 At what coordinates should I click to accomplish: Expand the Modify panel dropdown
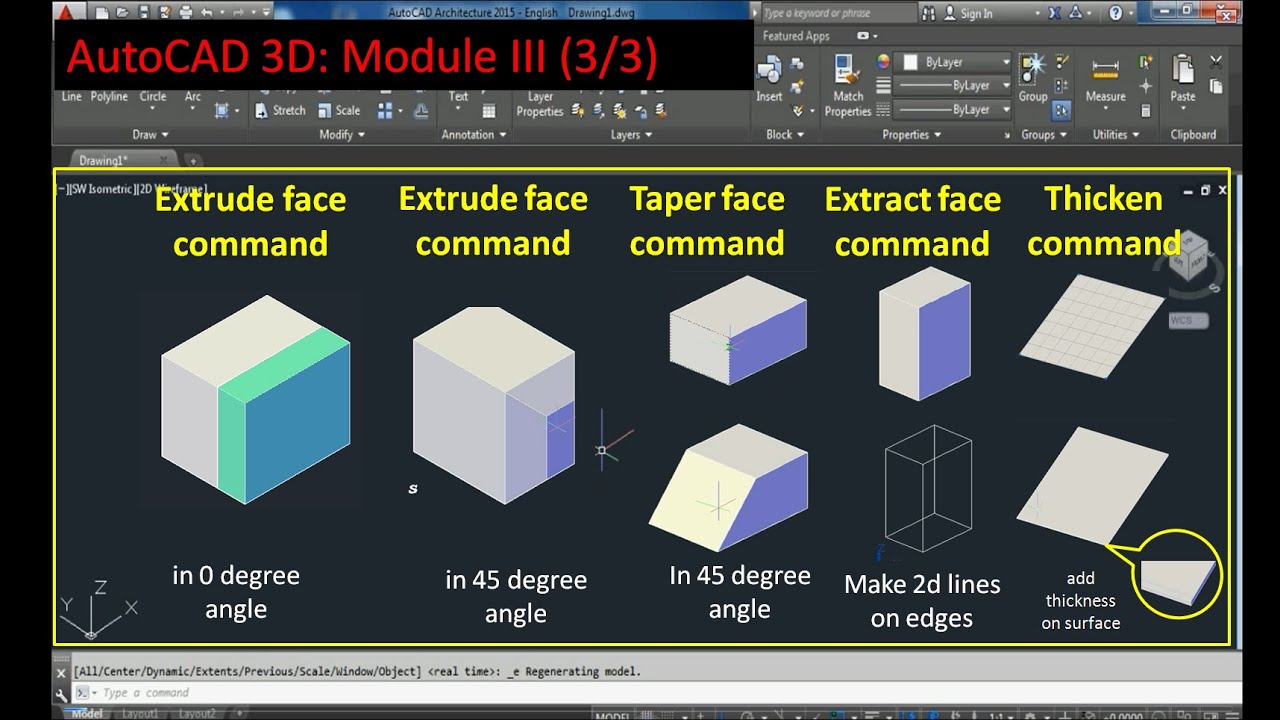(x=342, y=134)
